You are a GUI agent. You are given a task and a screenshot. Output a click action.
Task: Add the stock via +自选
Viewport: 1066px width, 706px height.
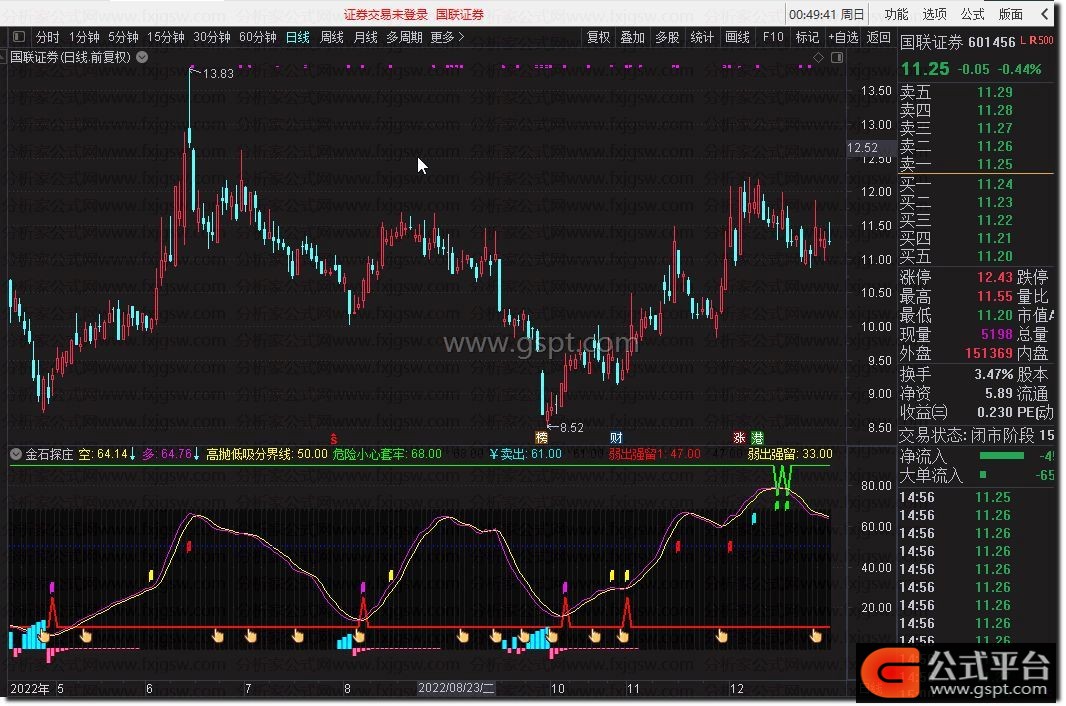coord(843,37)
